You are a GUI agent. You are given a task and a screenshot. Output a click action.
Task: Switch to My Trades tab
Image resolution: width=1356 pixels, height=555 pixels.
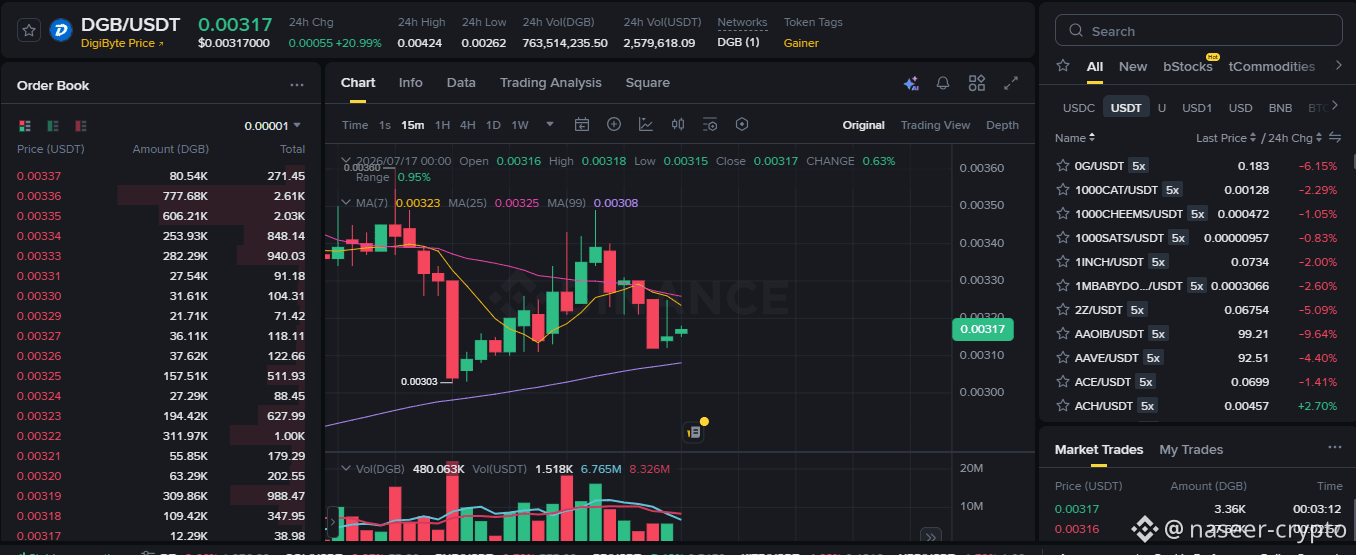(x=1191, y=450)
